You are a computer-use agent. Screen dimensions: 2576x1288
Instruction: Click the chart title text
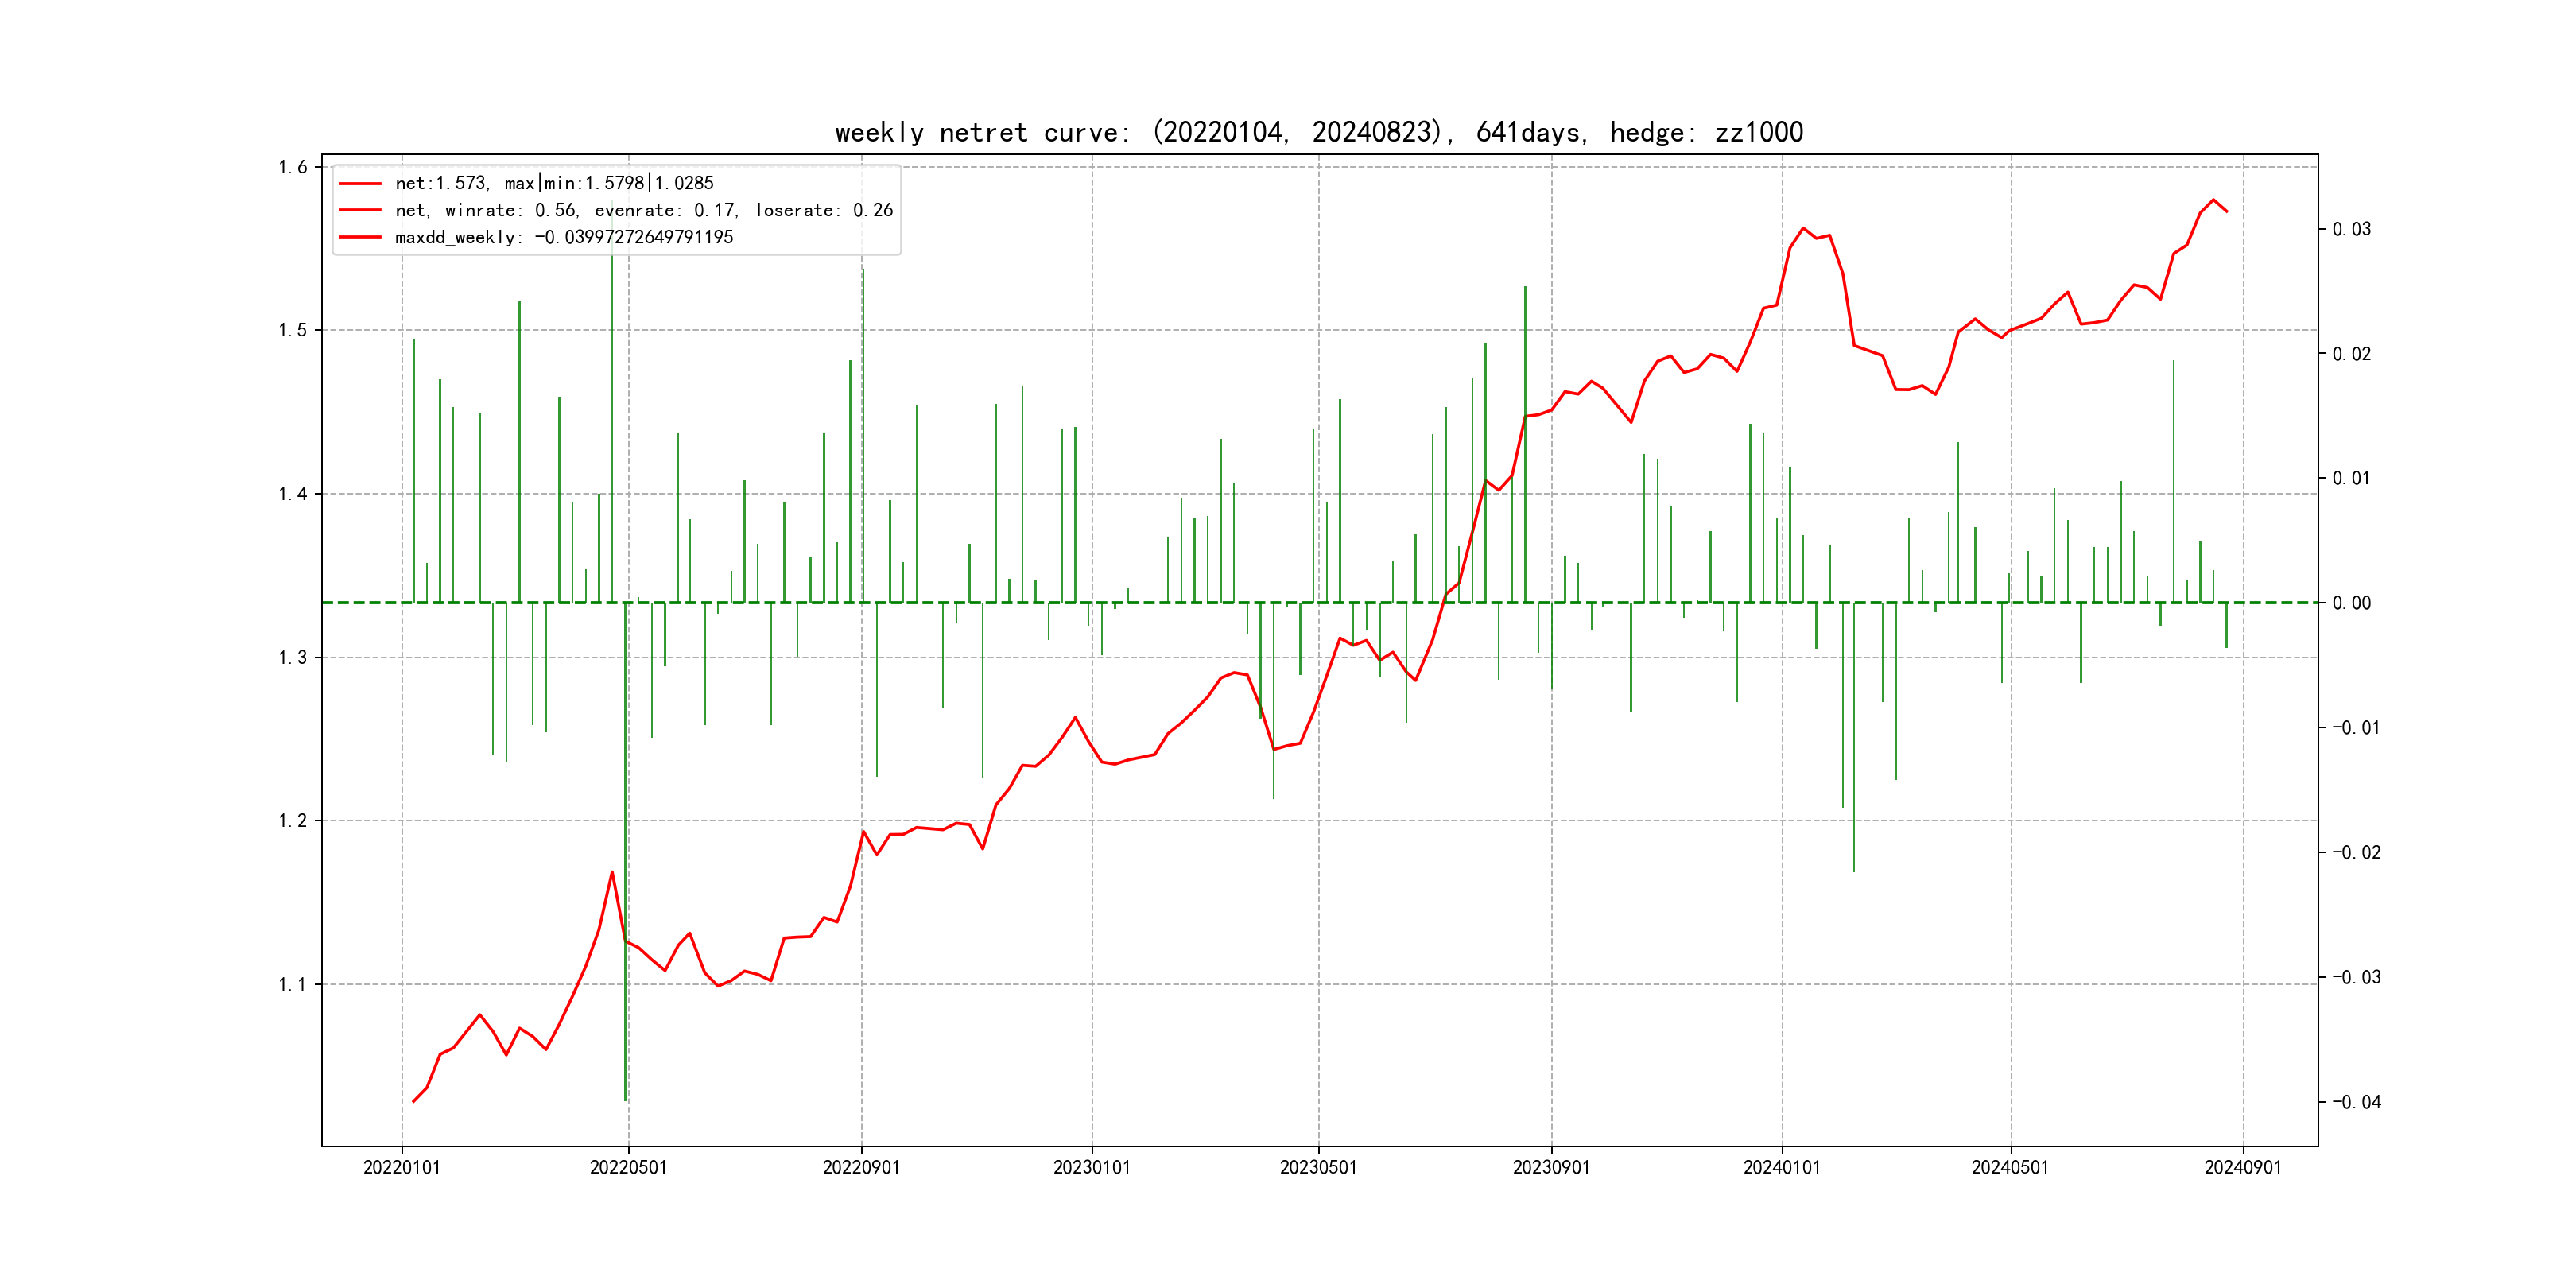[1318, 132]
